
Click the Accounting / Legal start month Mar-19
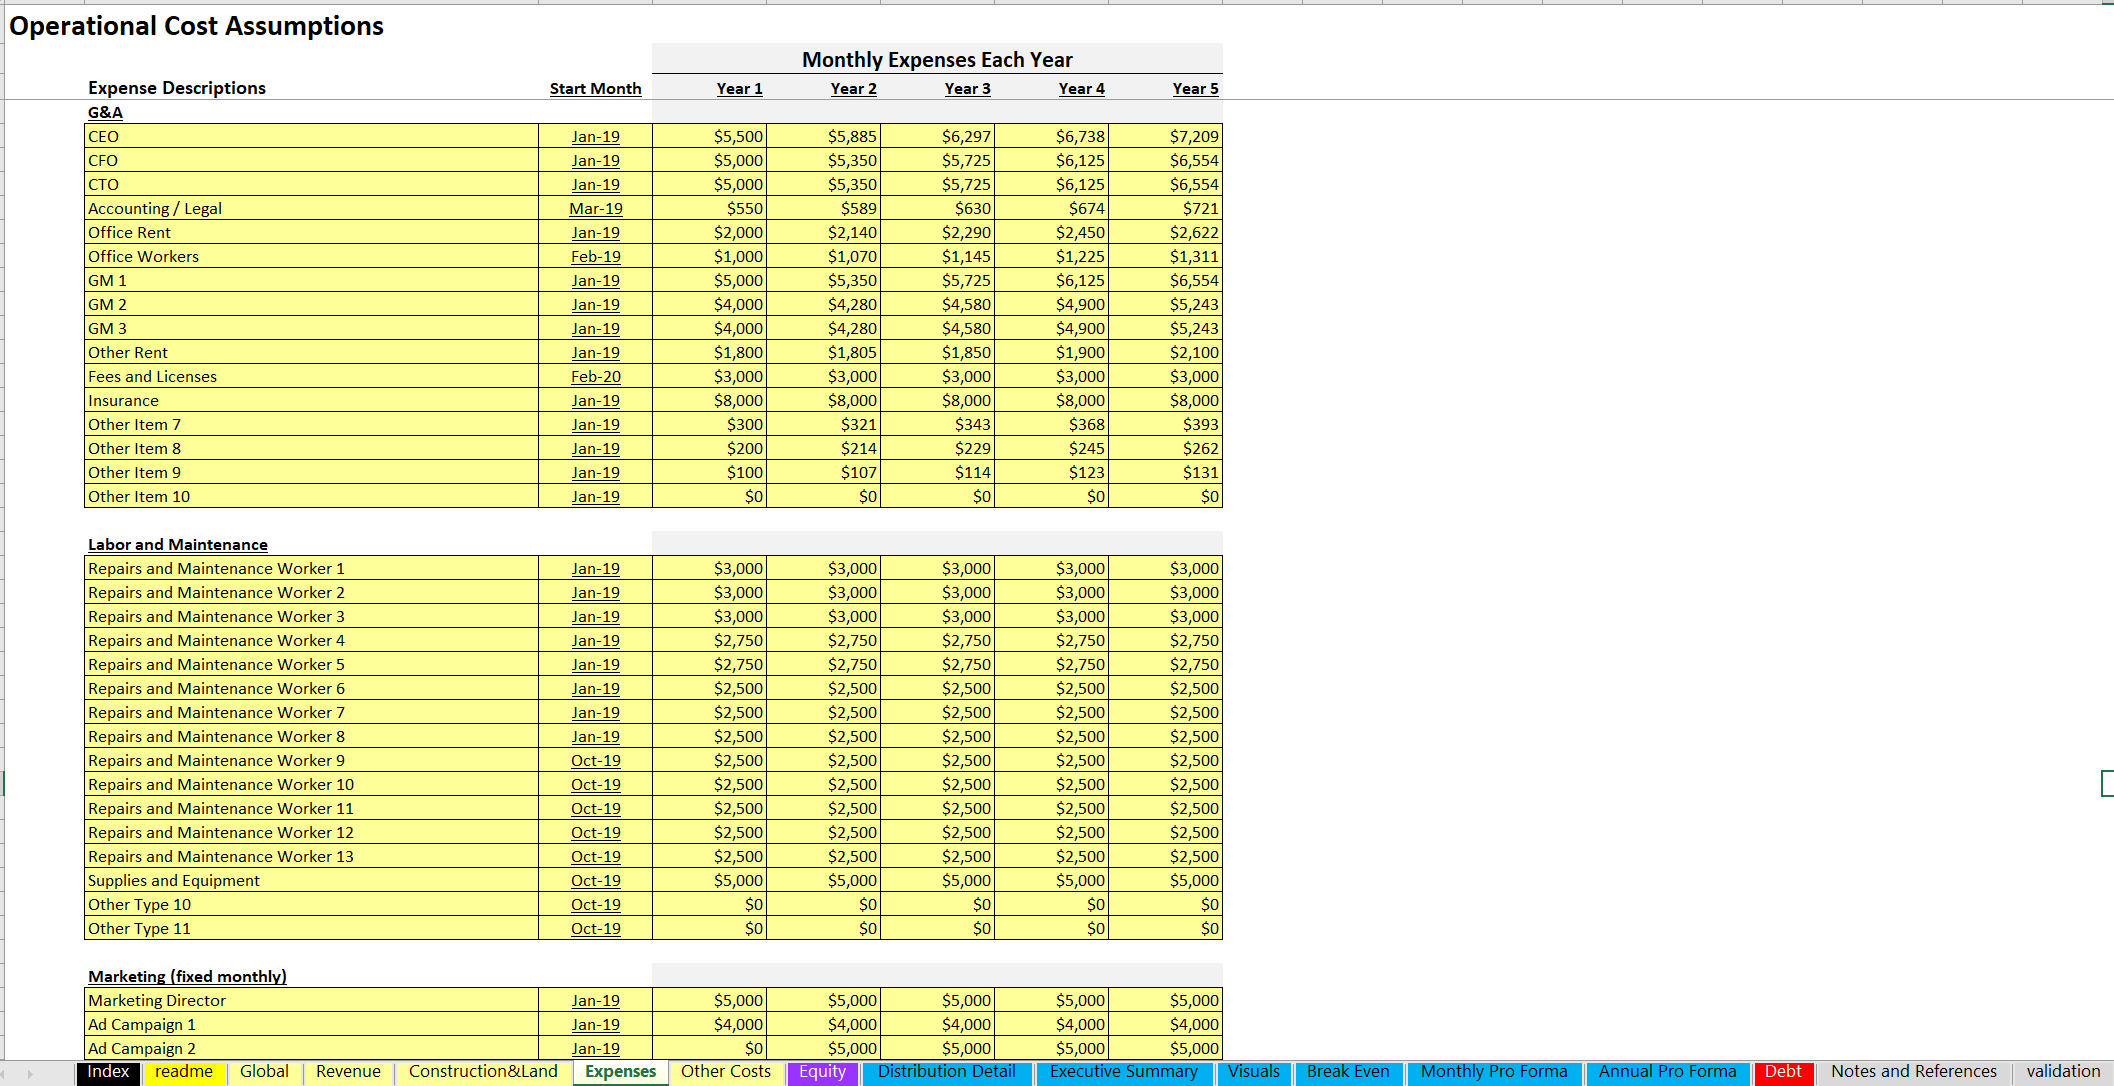(595, 208)
